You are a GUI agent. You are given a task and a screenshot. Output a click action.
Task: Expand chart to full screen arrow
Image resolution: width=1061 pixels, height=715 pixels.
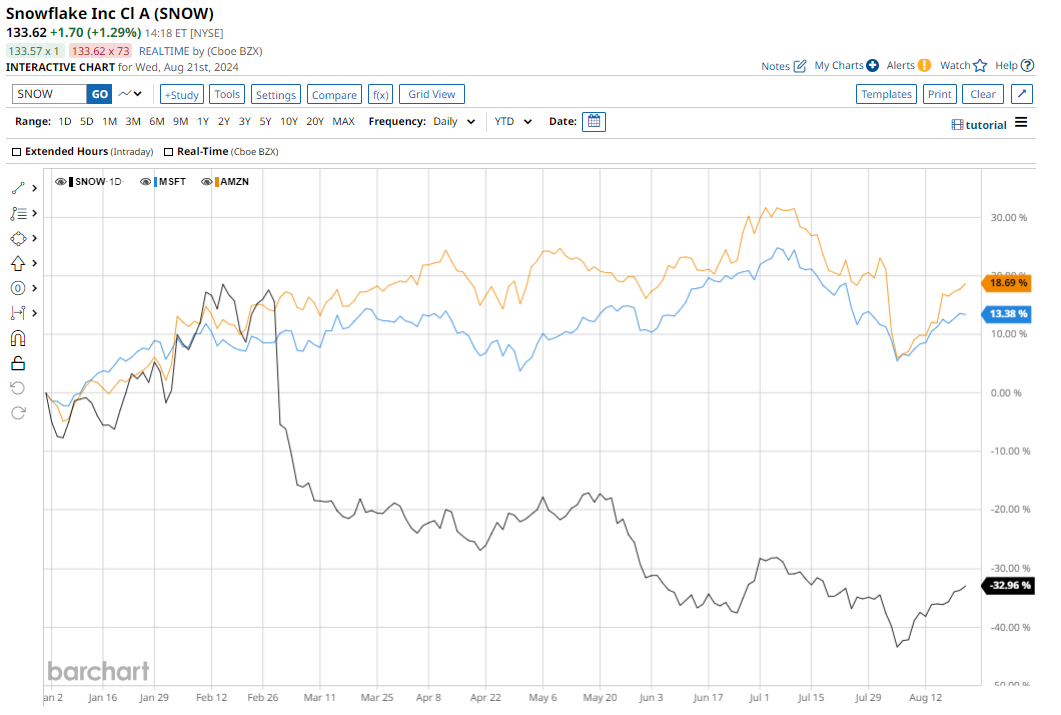(x=1022, y=94)
